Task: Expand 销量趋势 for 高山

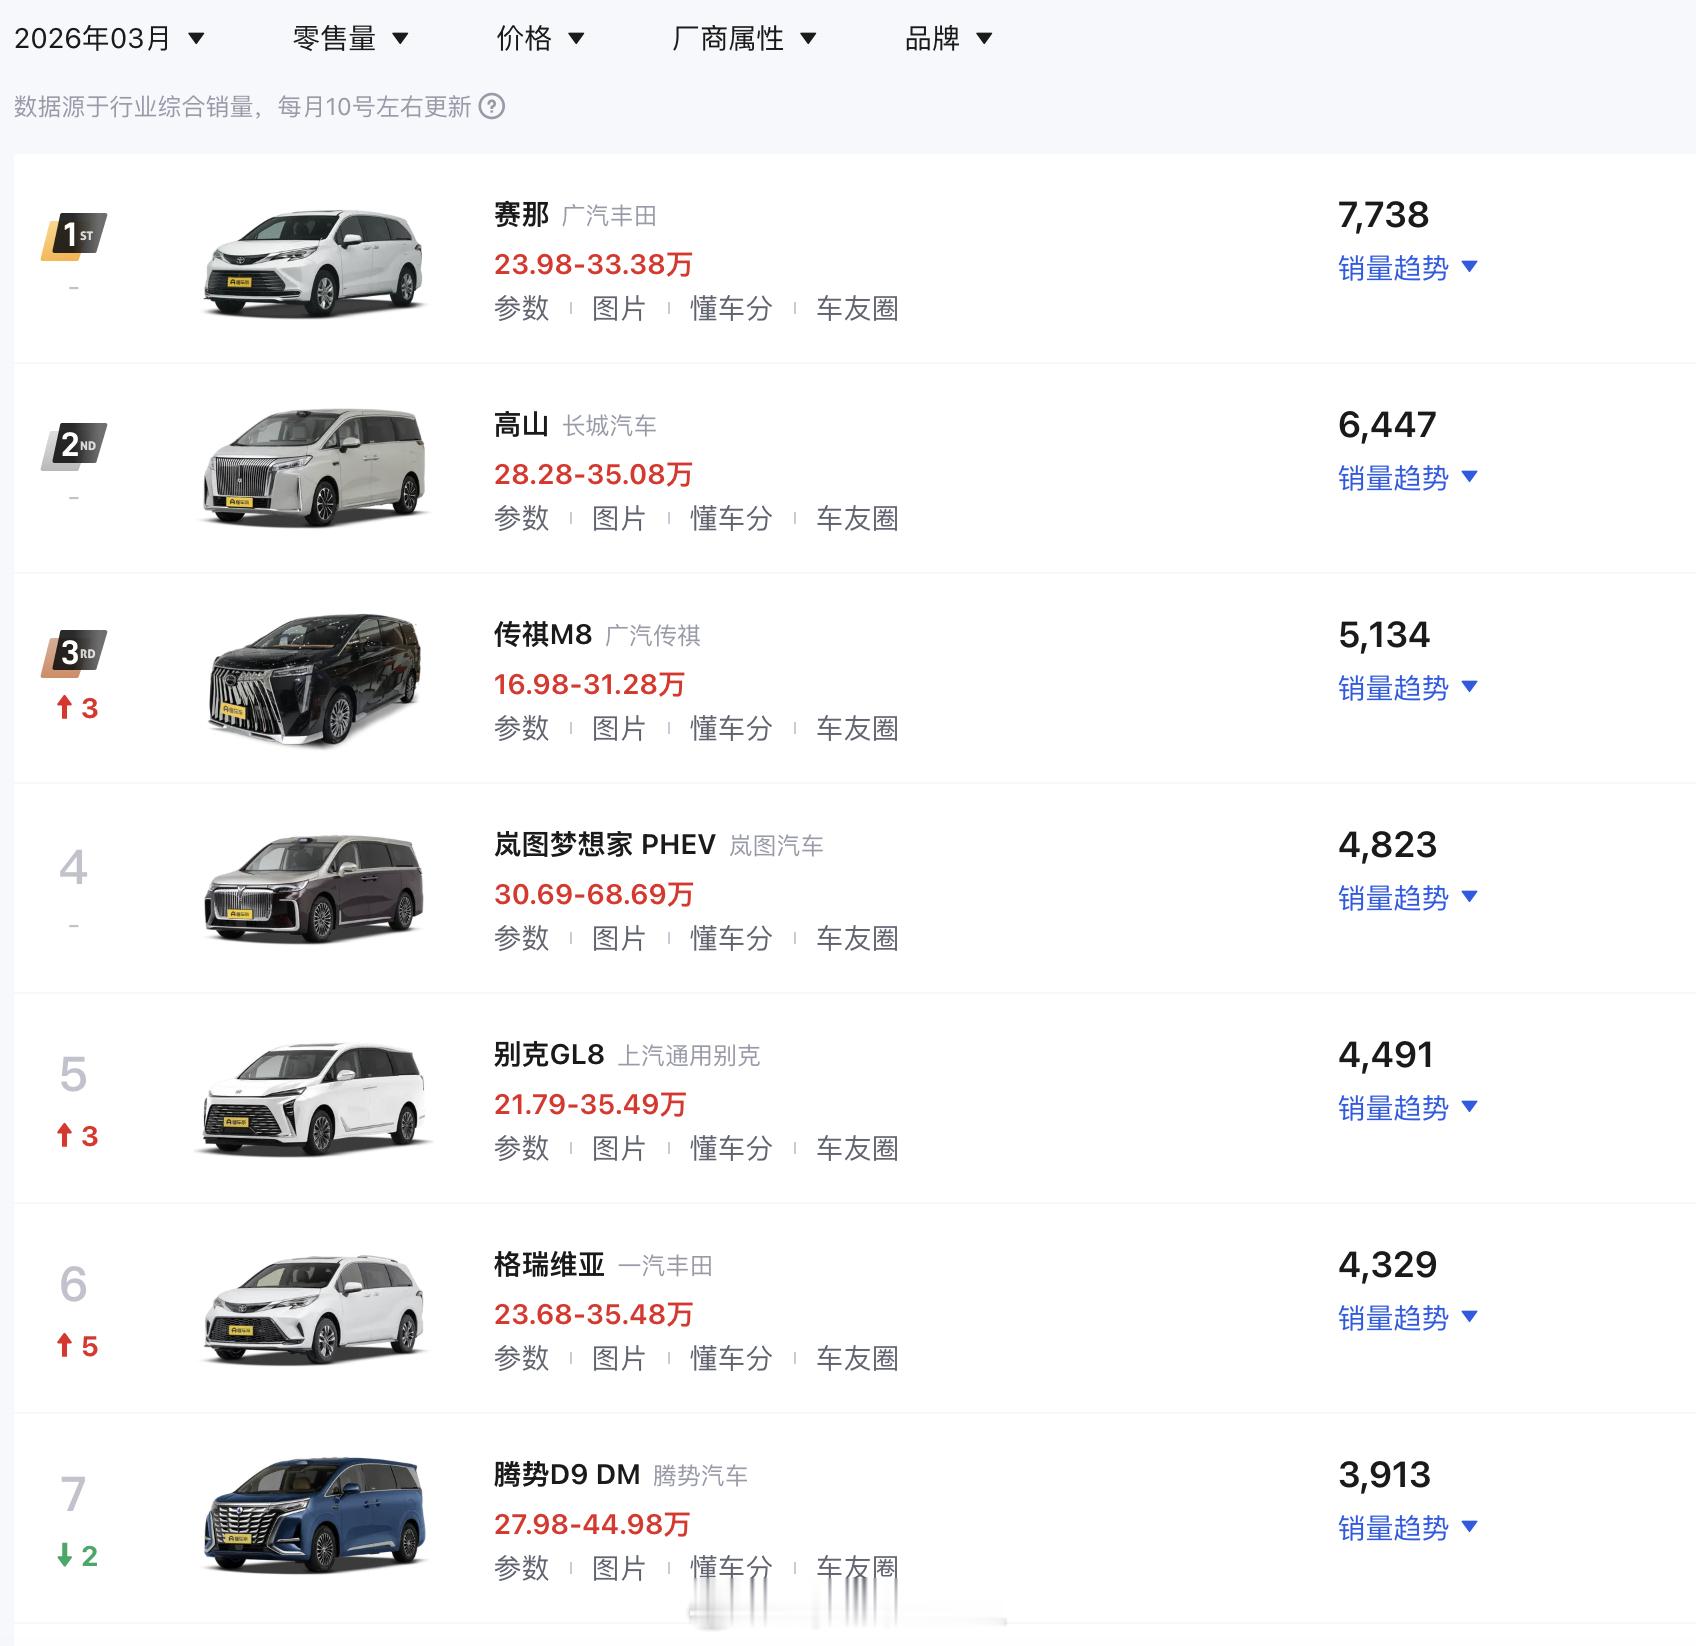Action: click(x=1408, y=477)
